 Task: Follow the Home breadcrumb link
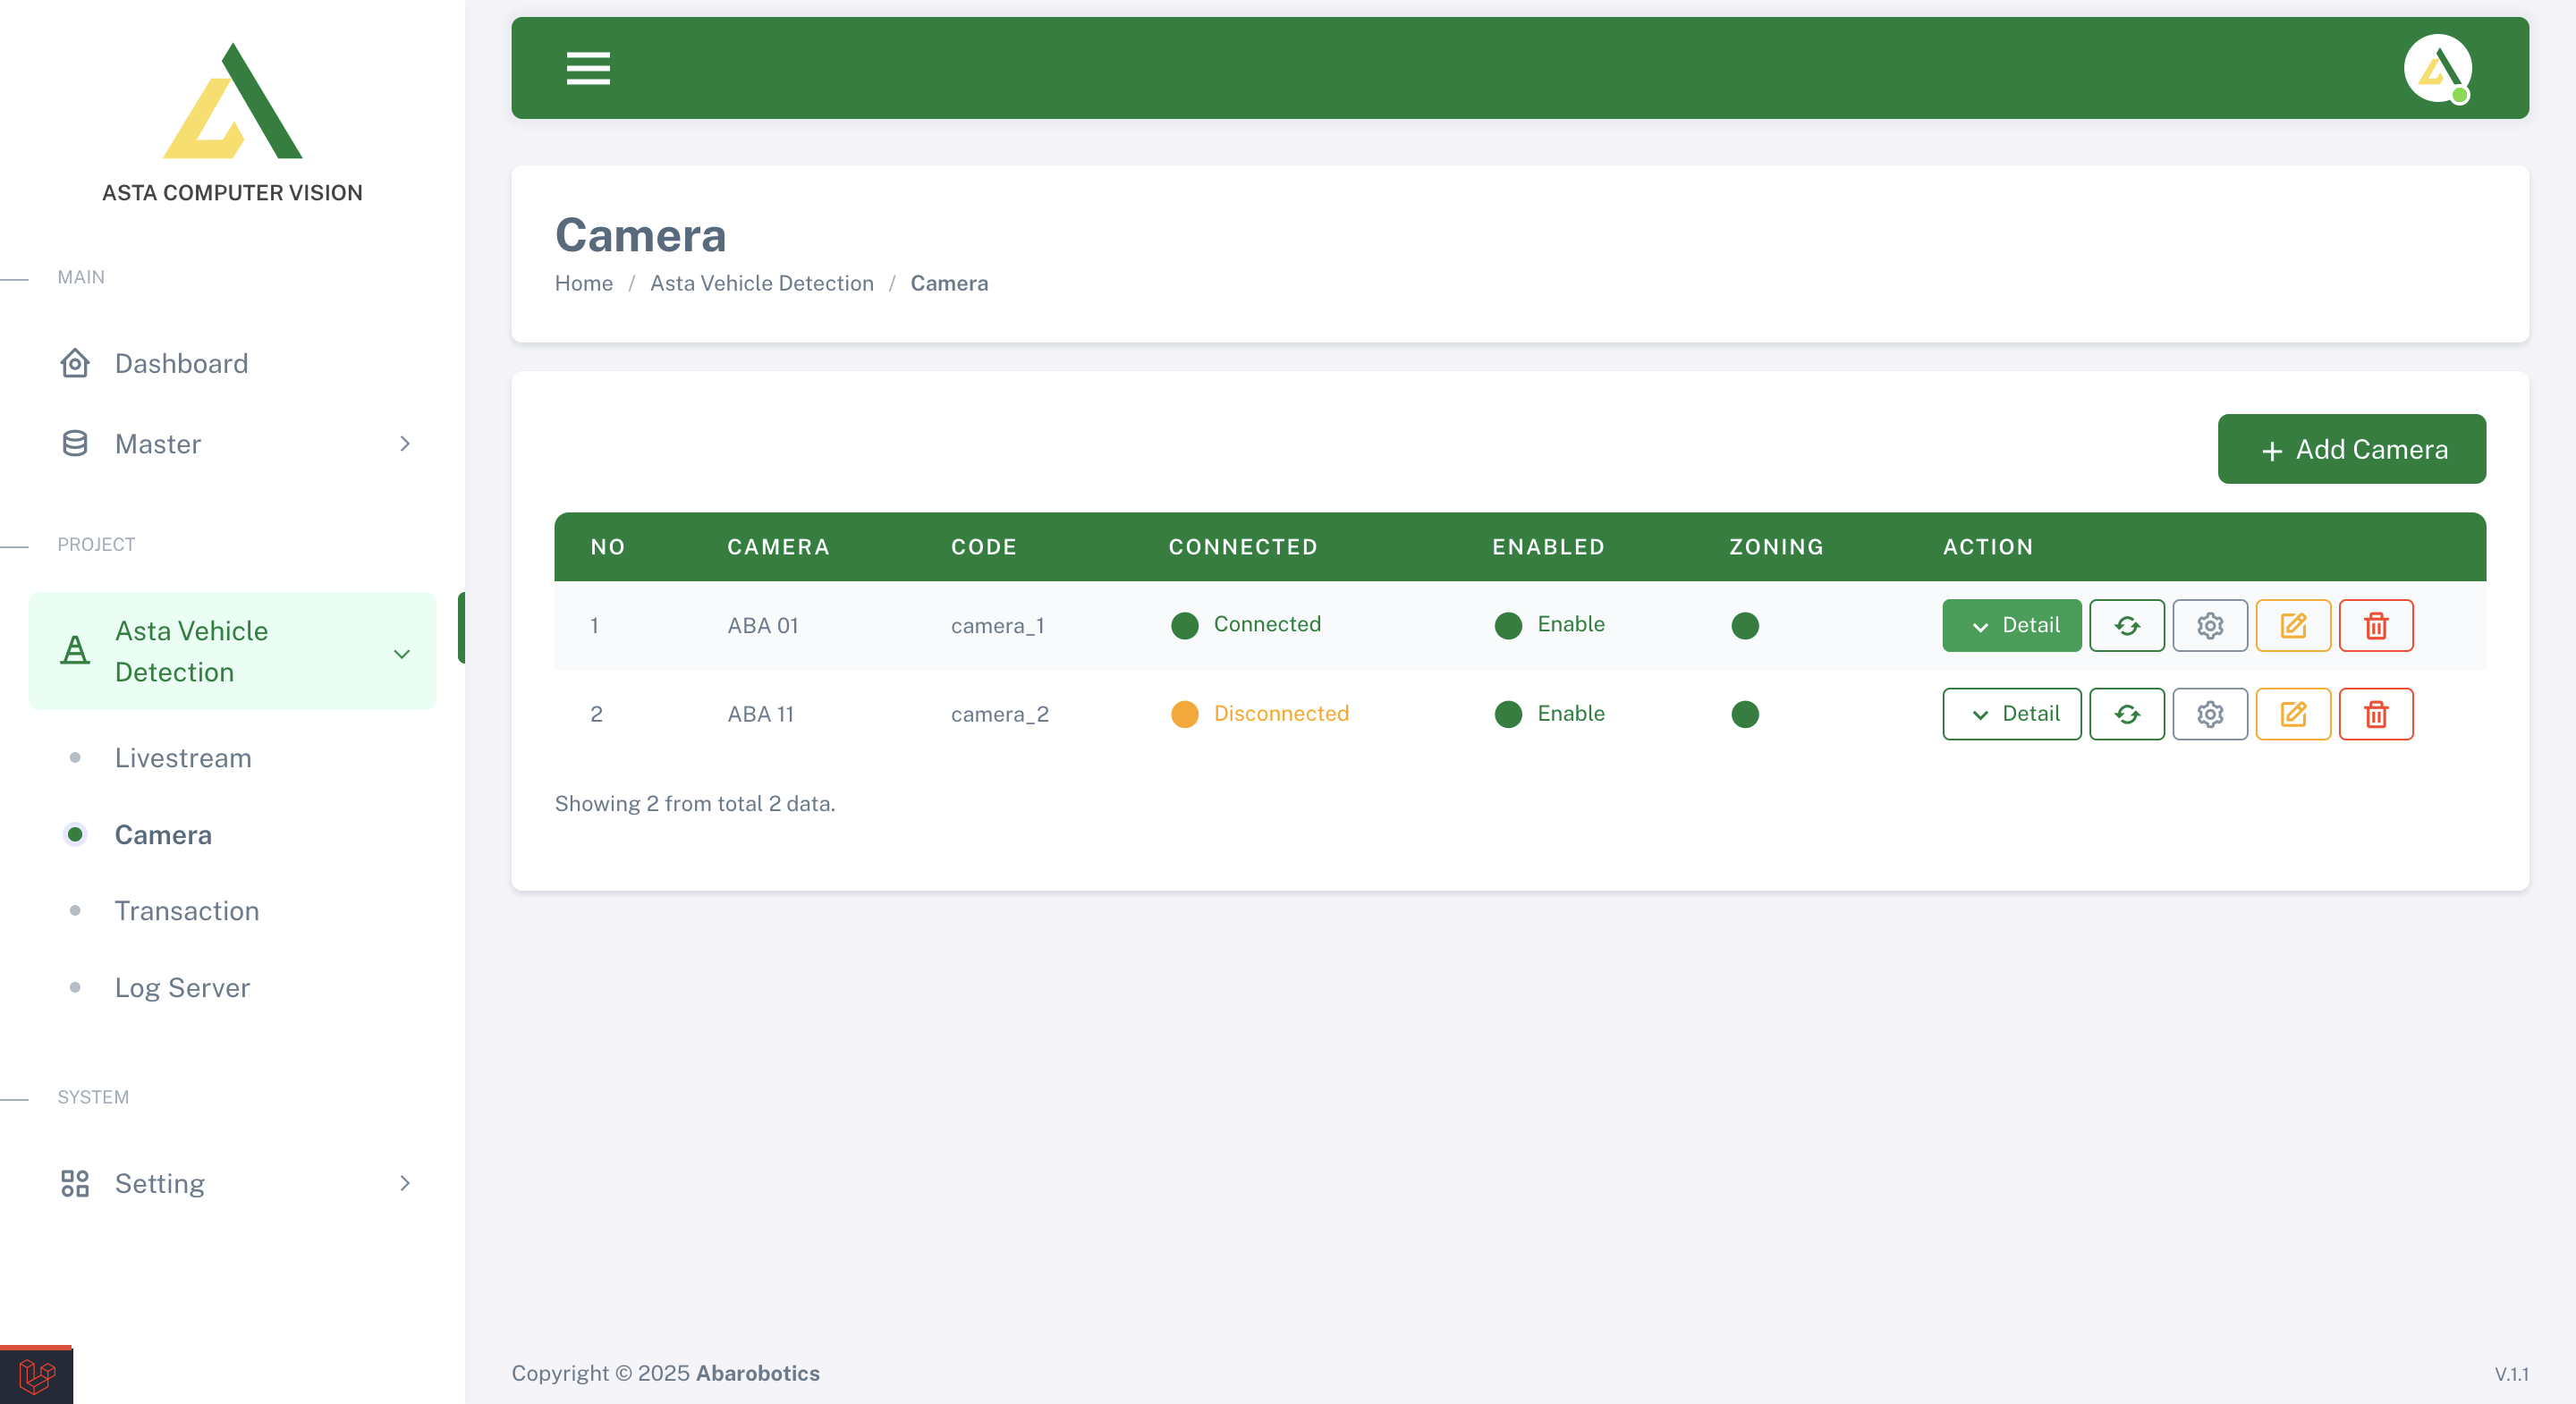[584, 283]
